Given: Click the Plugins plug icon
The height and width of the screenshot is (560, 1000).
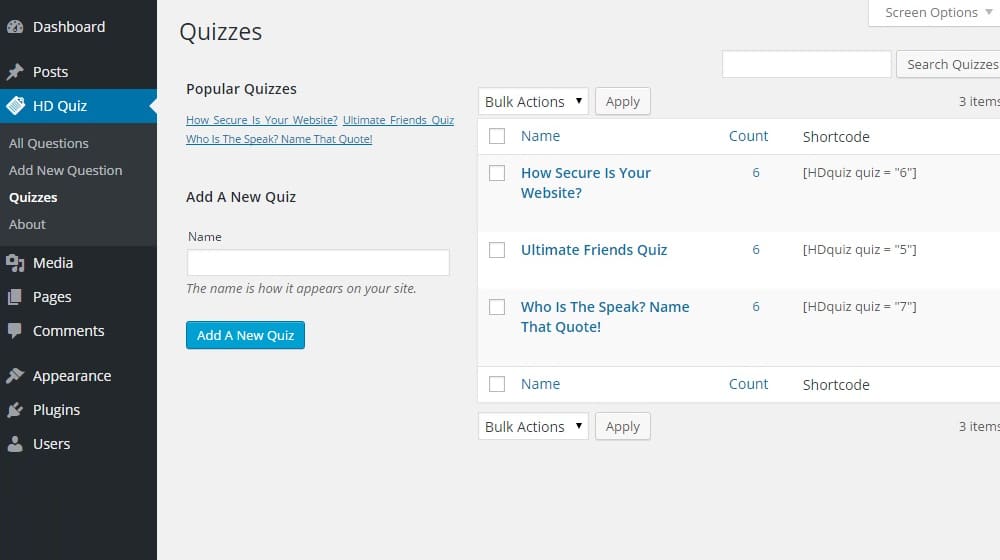Looking at the screenshot, I should click(x=15, y=410).
